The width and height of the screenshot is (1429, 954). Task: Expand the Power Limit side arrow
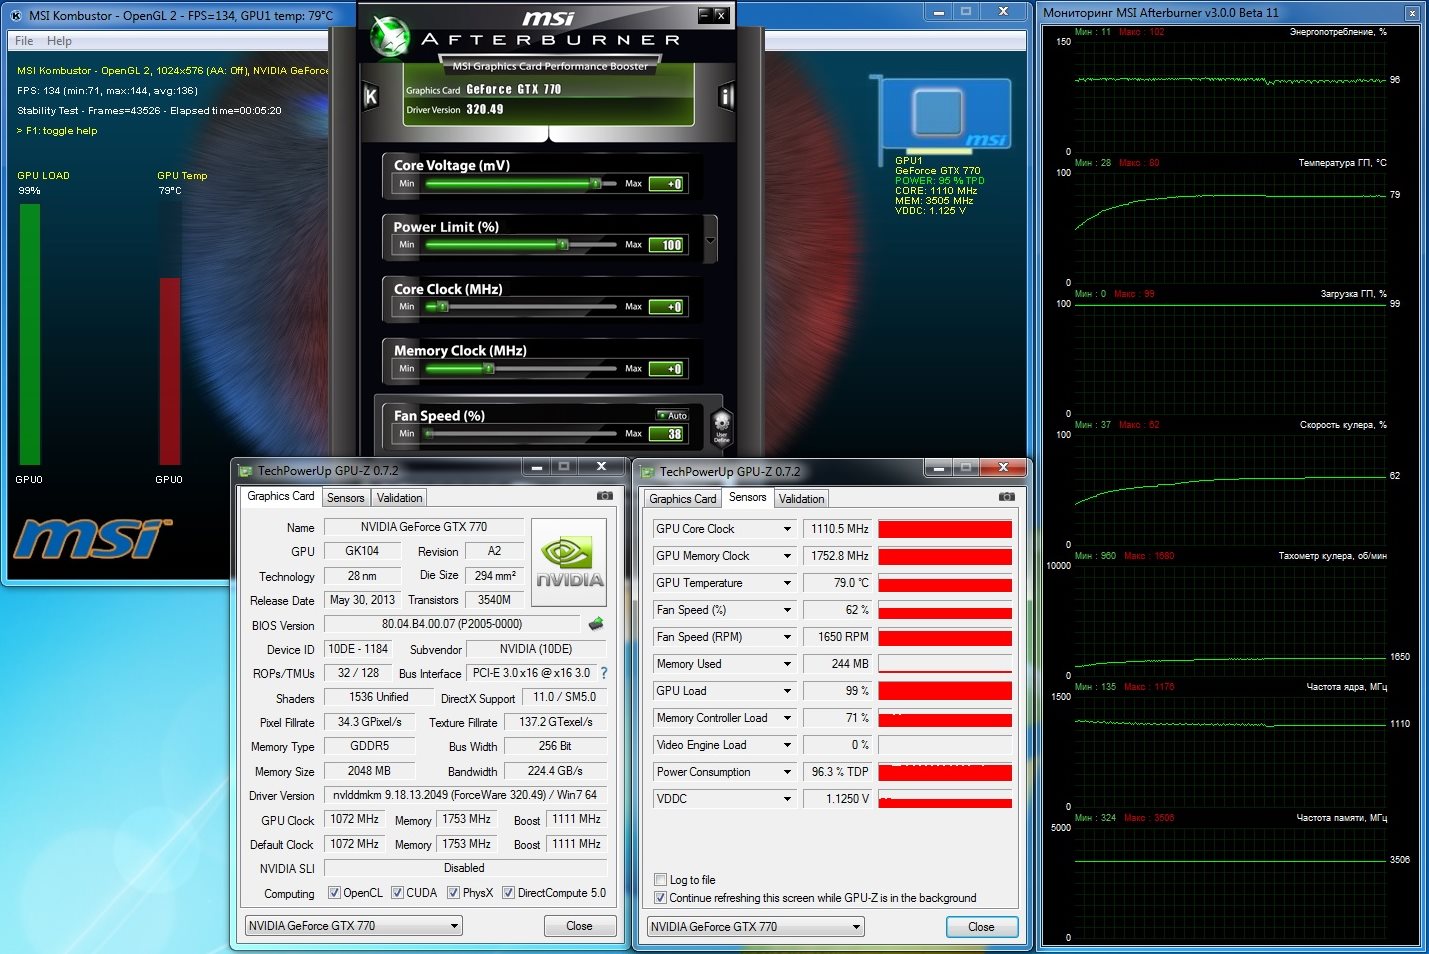pyautogui.click(x=711, y=241)
